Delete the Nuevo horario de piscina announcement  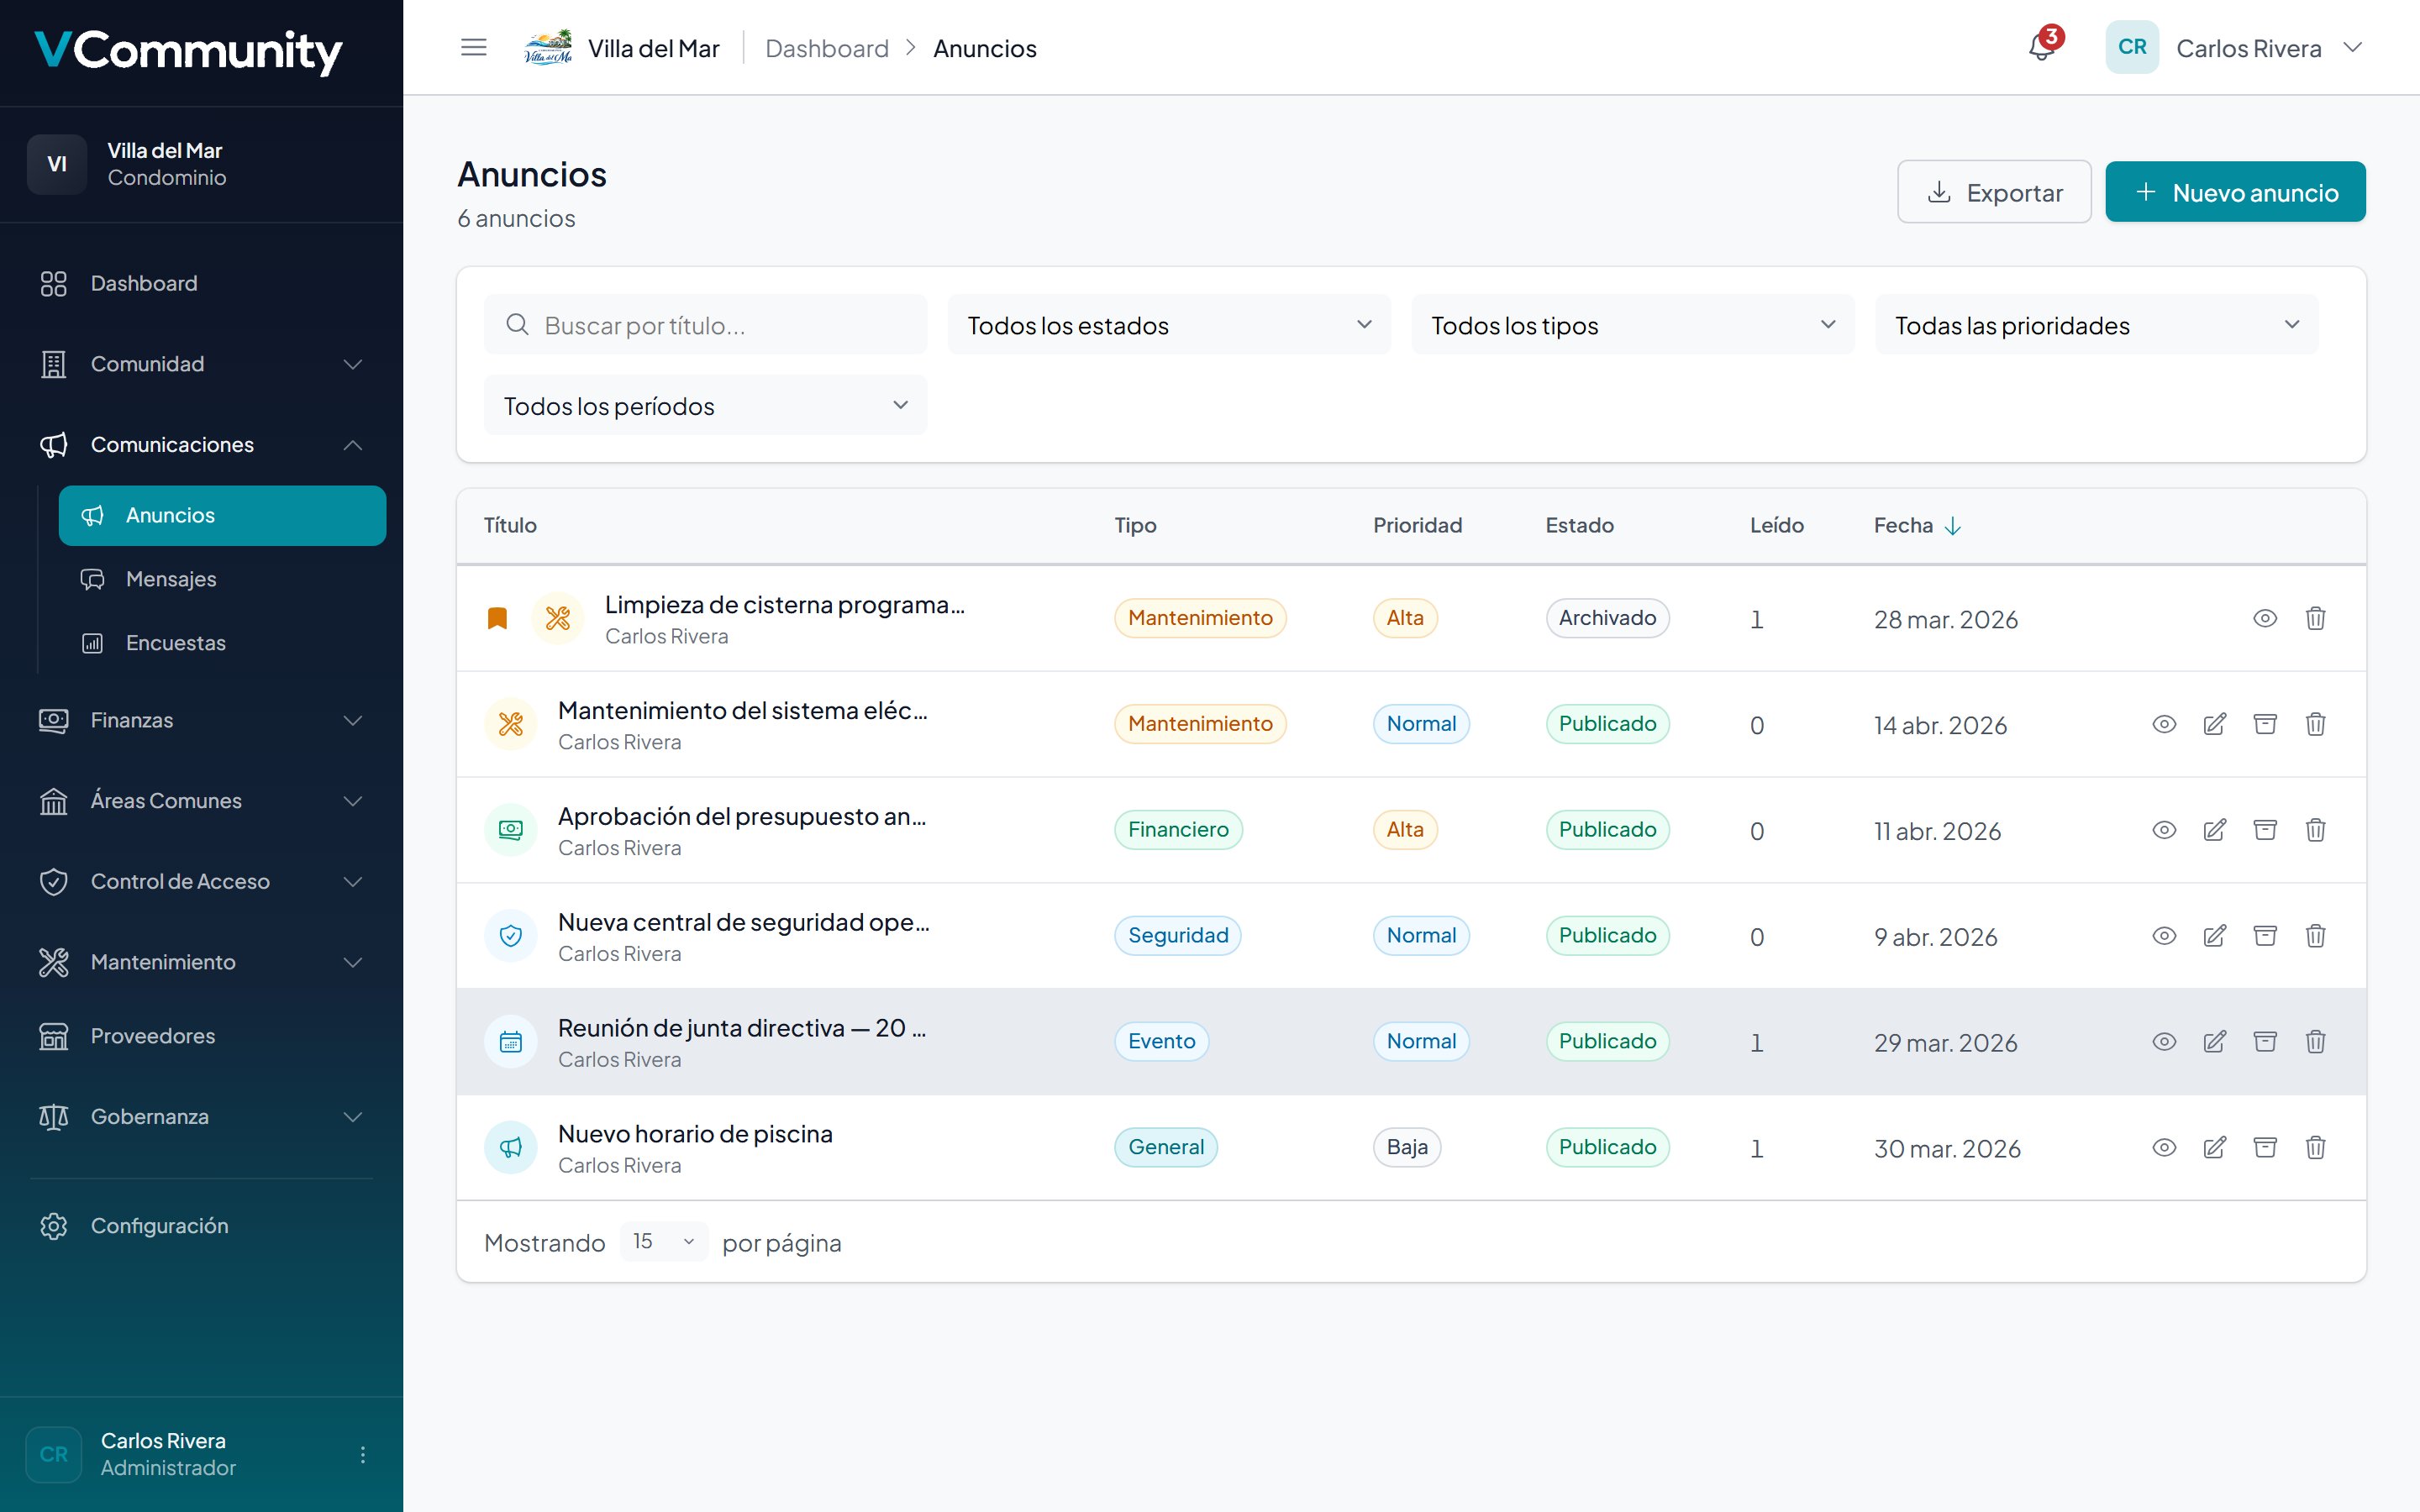tap(2315, 1148)
